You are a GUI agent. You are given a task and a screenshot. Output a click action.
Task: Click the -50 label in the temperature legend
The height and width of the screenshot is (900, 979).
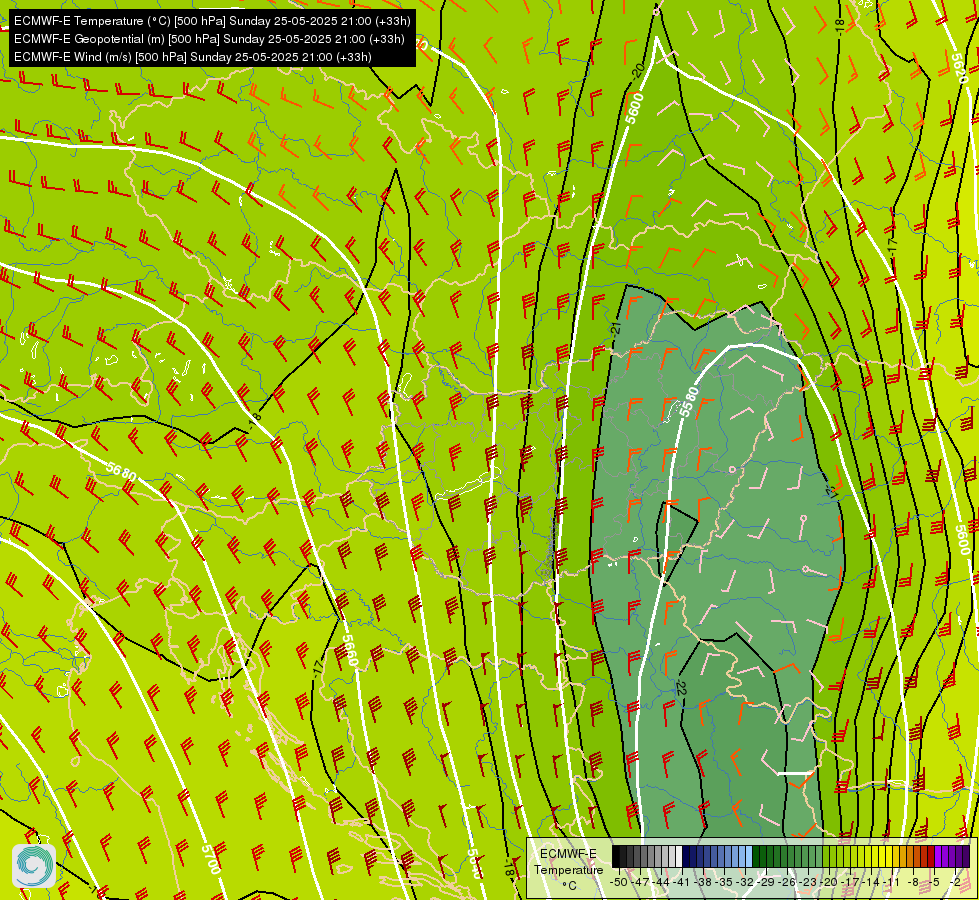click(619, 882)
